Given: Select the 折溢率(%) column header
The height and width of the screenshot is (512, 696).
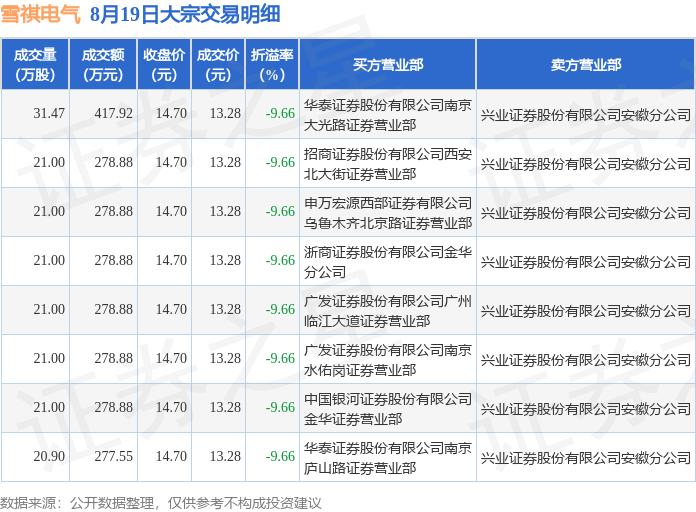Looking at the screenshot, I should (x=273, y=64).
